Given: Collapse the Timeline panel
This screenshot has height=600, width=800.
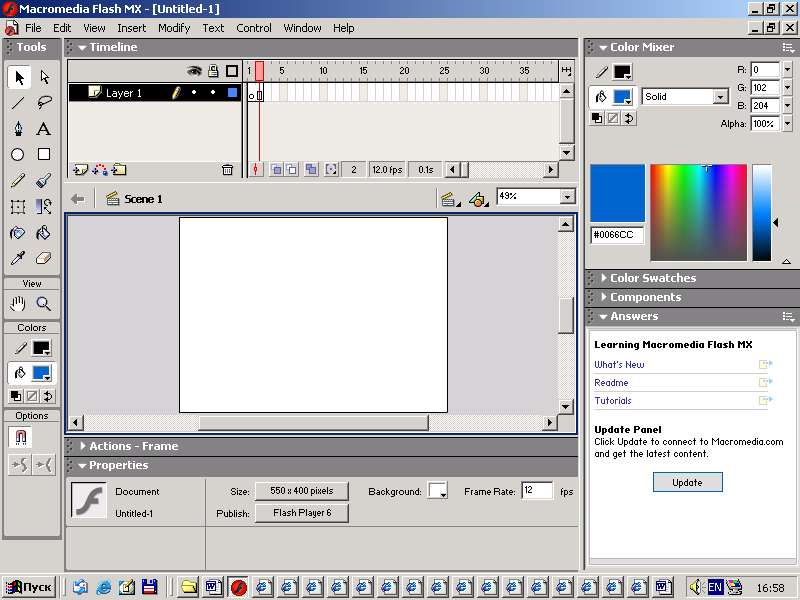Looking at the screenshot, I should tap(82, 47).
